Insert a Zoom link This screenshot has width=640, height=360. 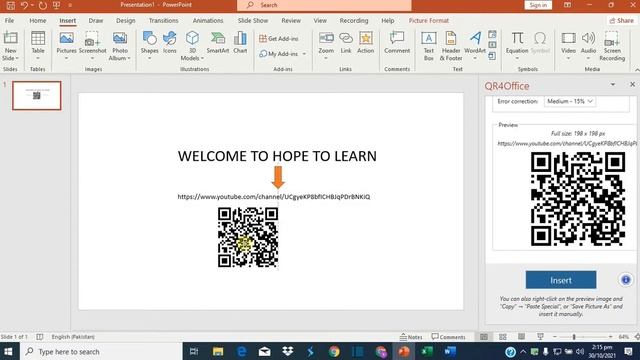326,45
